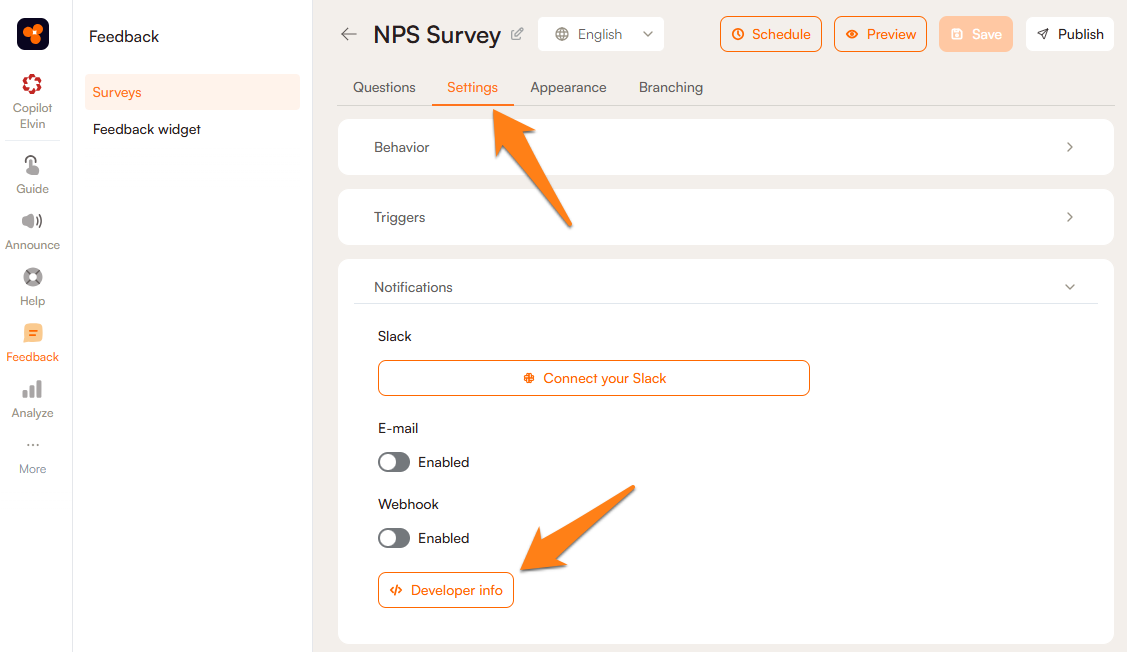Open Copilot Elvin from the sidebar
This screenshot has height=652, width=1127.
pos(33,101)
